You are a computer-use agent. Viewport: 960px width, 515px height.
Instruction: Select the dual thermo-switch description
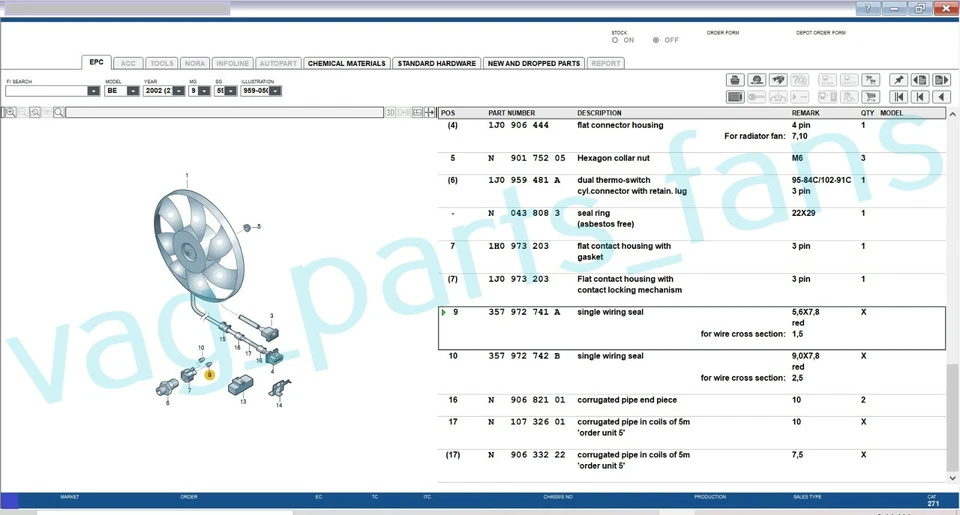(x=632, y=186)
